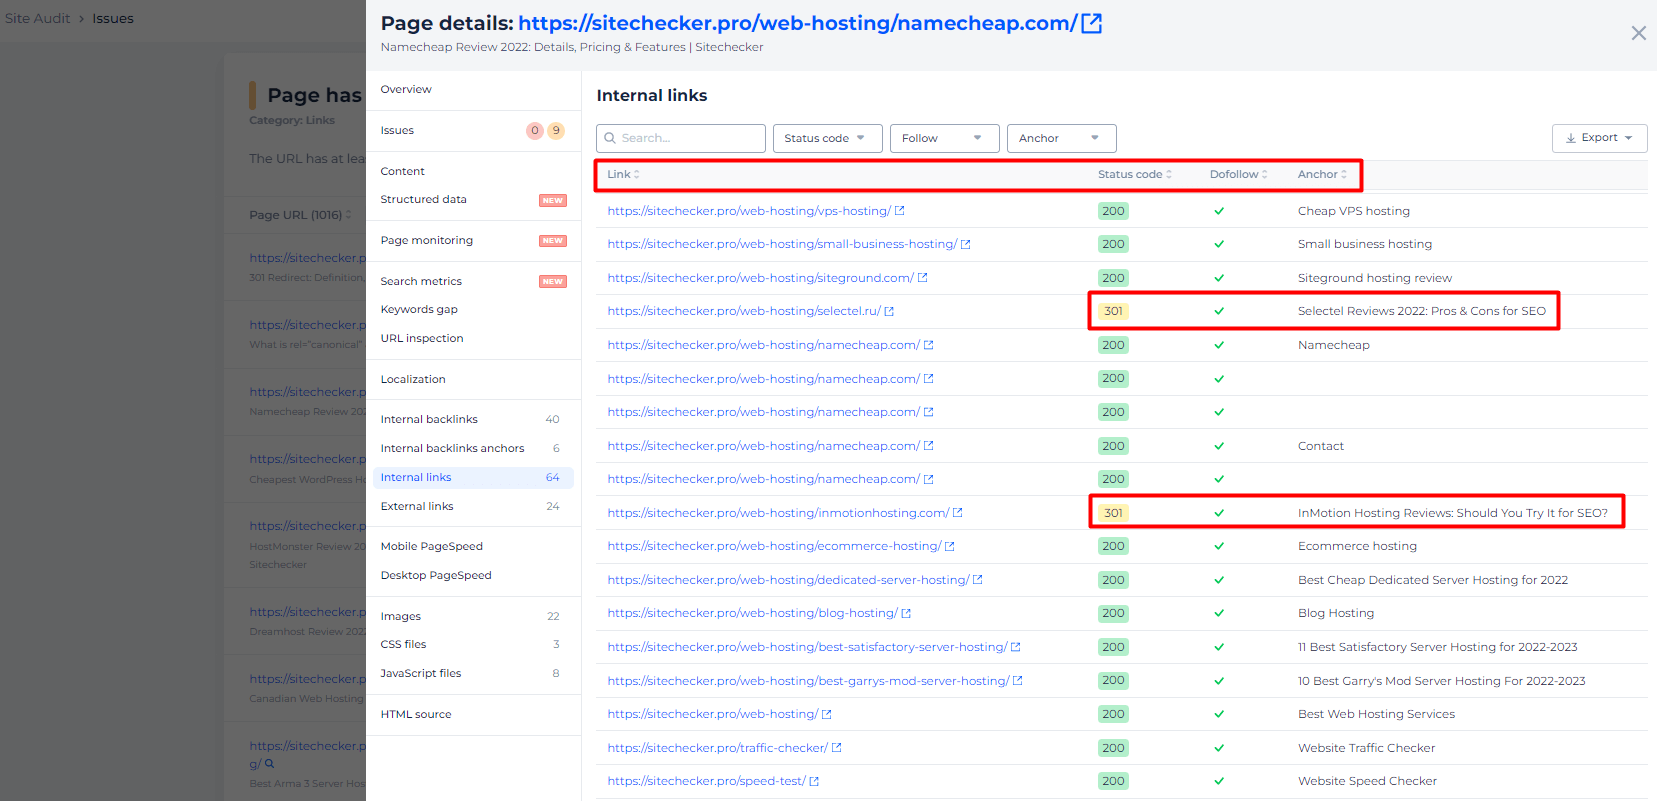
Task: Click the 301 status badge for inmotionhosting.com
Action: point(1113,513)
